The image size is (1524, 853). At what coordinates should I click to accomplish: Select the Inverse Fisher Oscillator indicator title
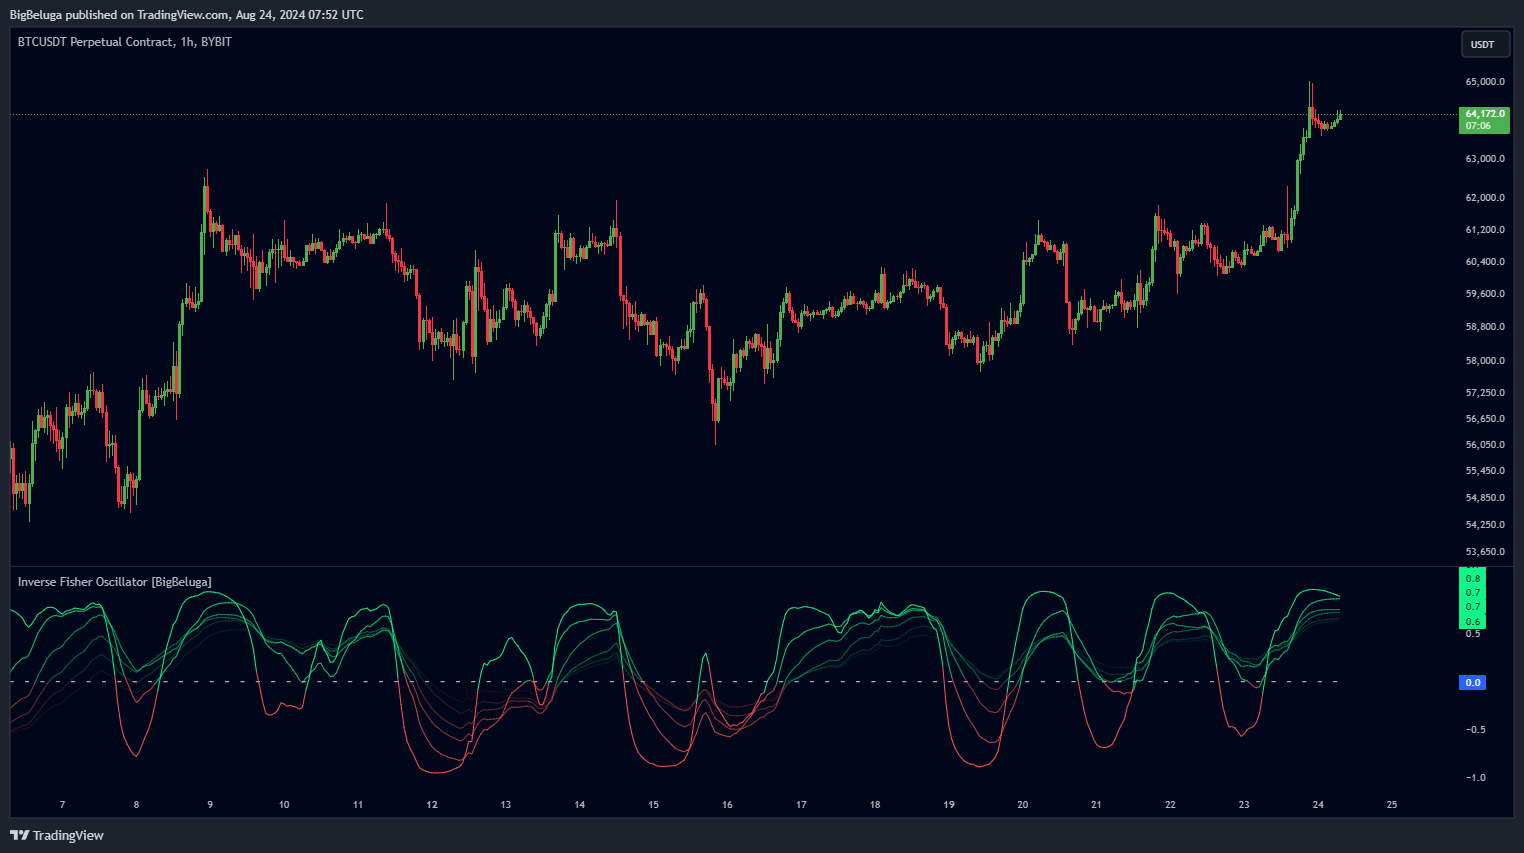pos(114,582)
